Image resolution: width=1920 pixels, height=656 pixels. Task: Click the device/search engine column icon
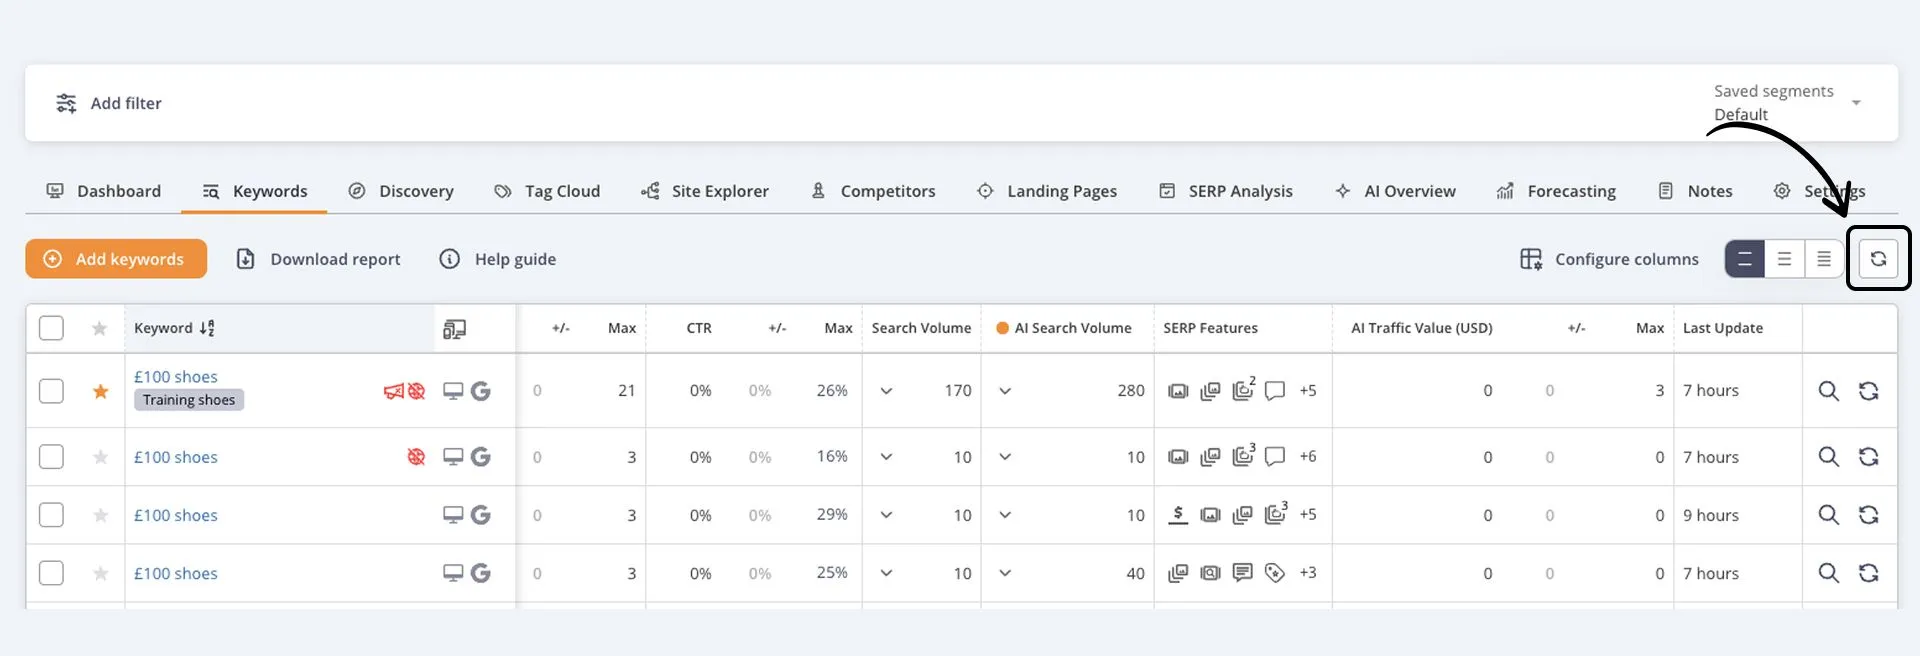click(454, 329)
